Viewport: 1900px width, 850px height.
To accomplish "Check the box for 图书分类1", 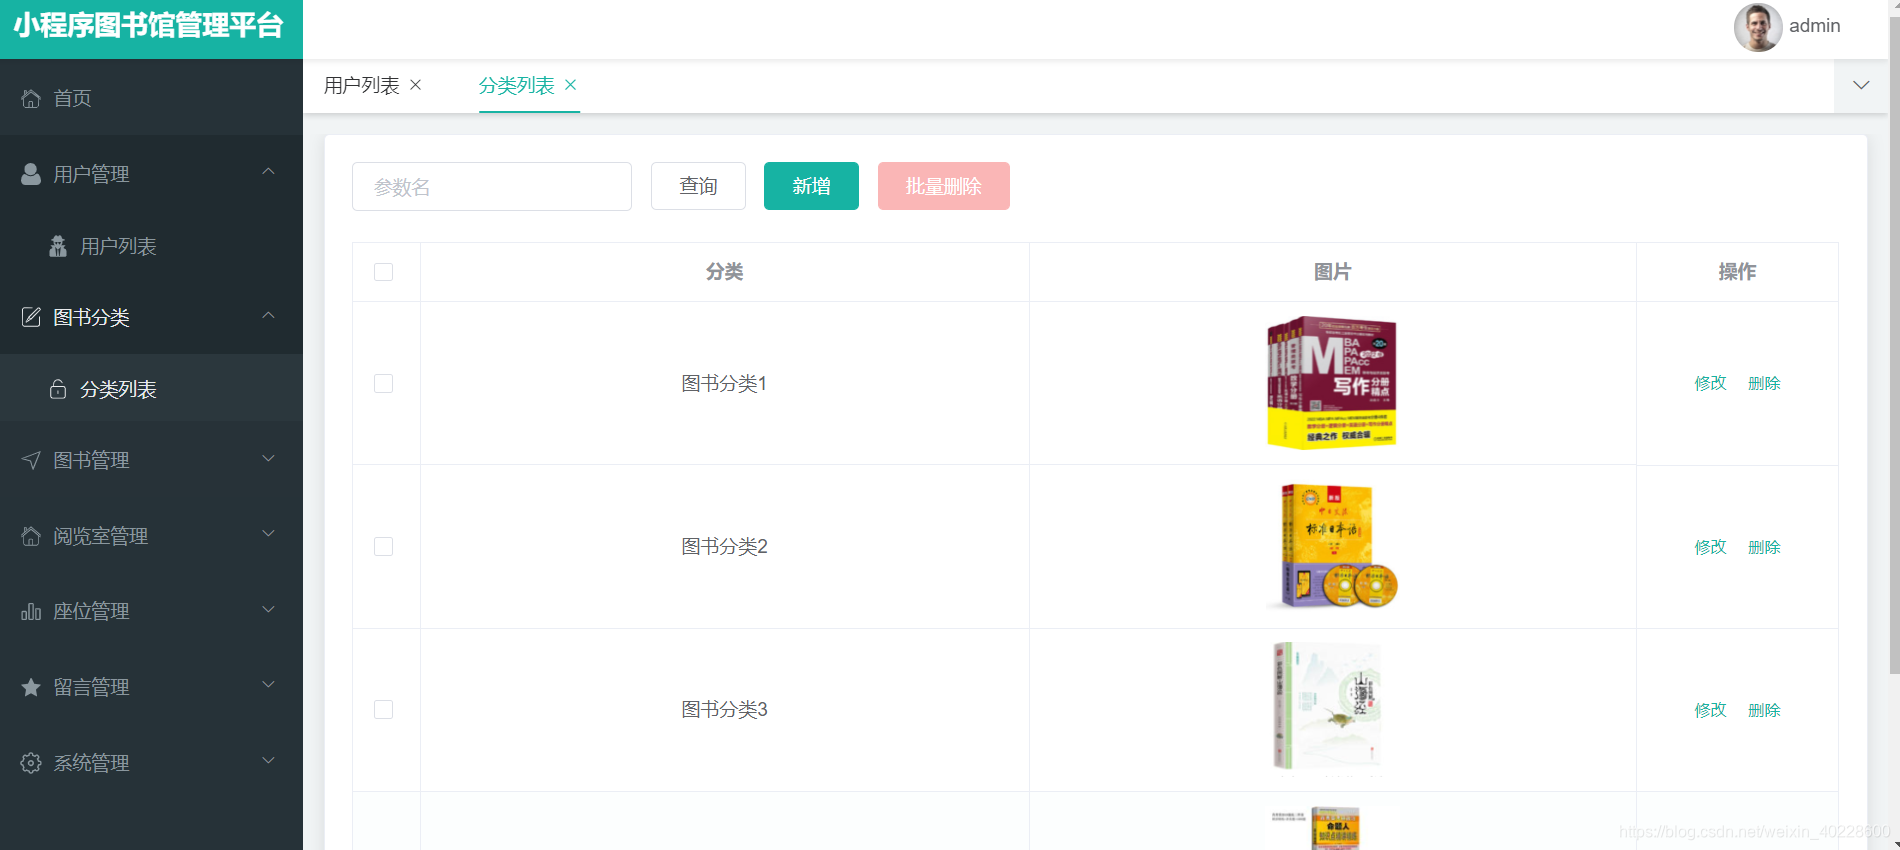I will click(x=383, y=384).
